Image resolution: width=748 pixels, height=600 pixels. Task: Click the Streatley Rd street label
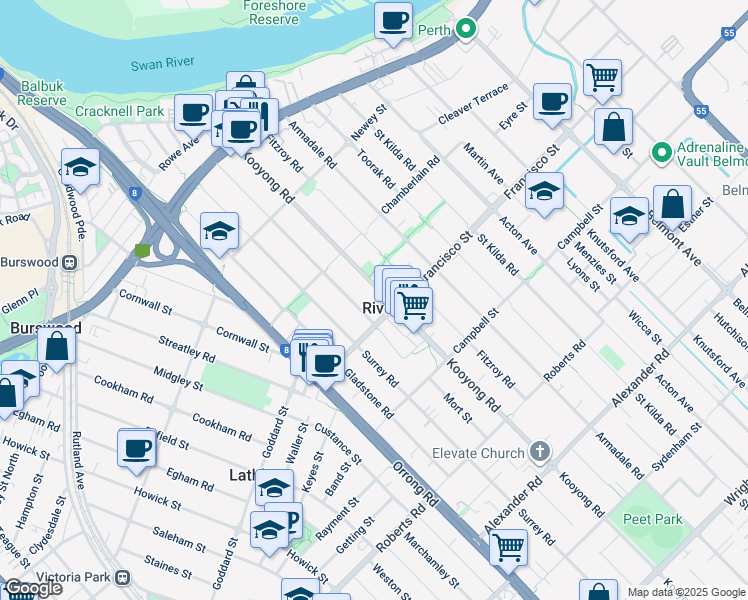click(187, 349)
